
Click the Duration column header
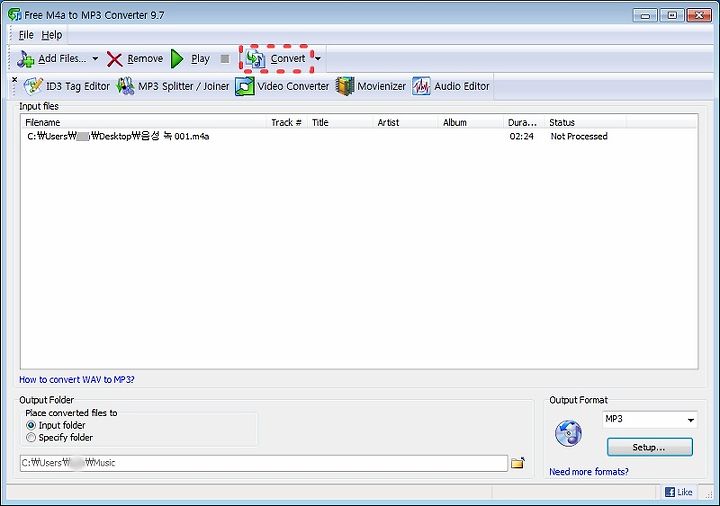(x=524, y=123)
